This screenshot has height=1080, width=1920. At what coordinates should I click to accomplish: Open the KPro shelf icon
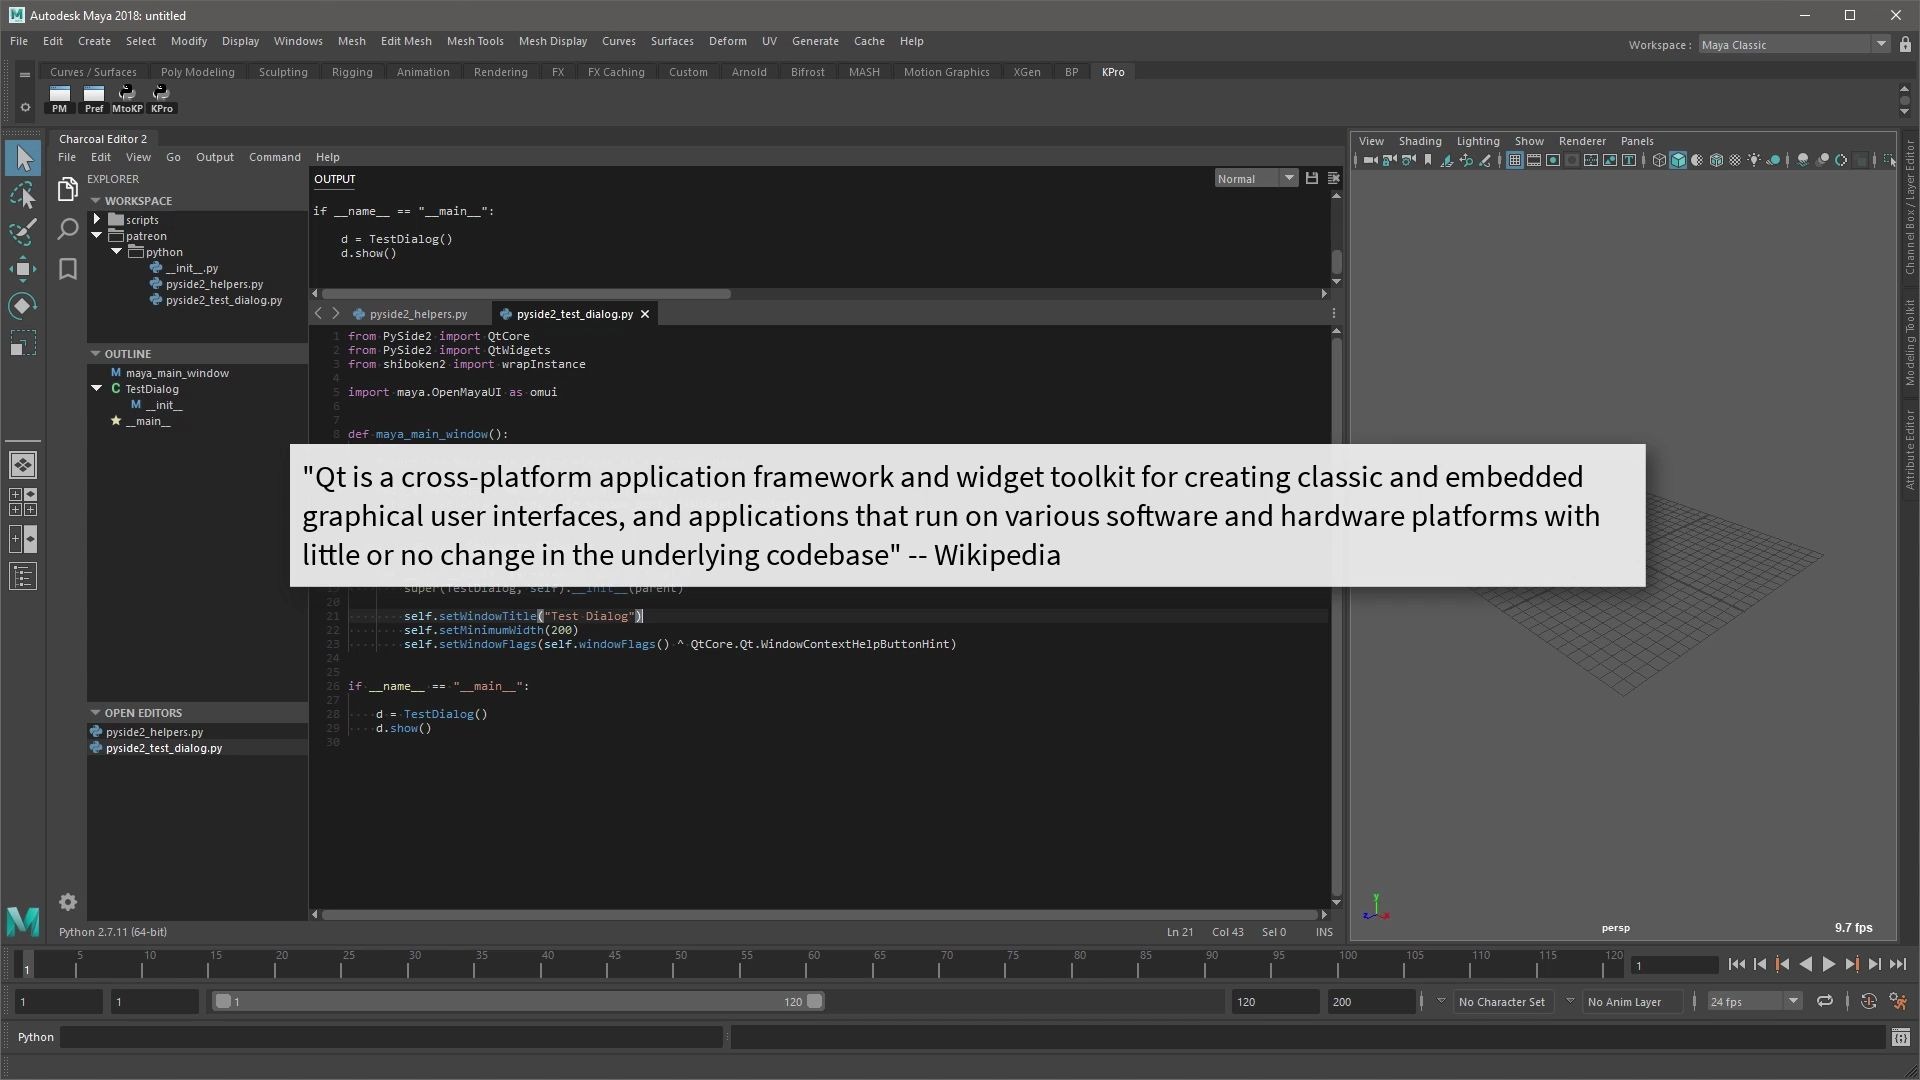[161, 95]
